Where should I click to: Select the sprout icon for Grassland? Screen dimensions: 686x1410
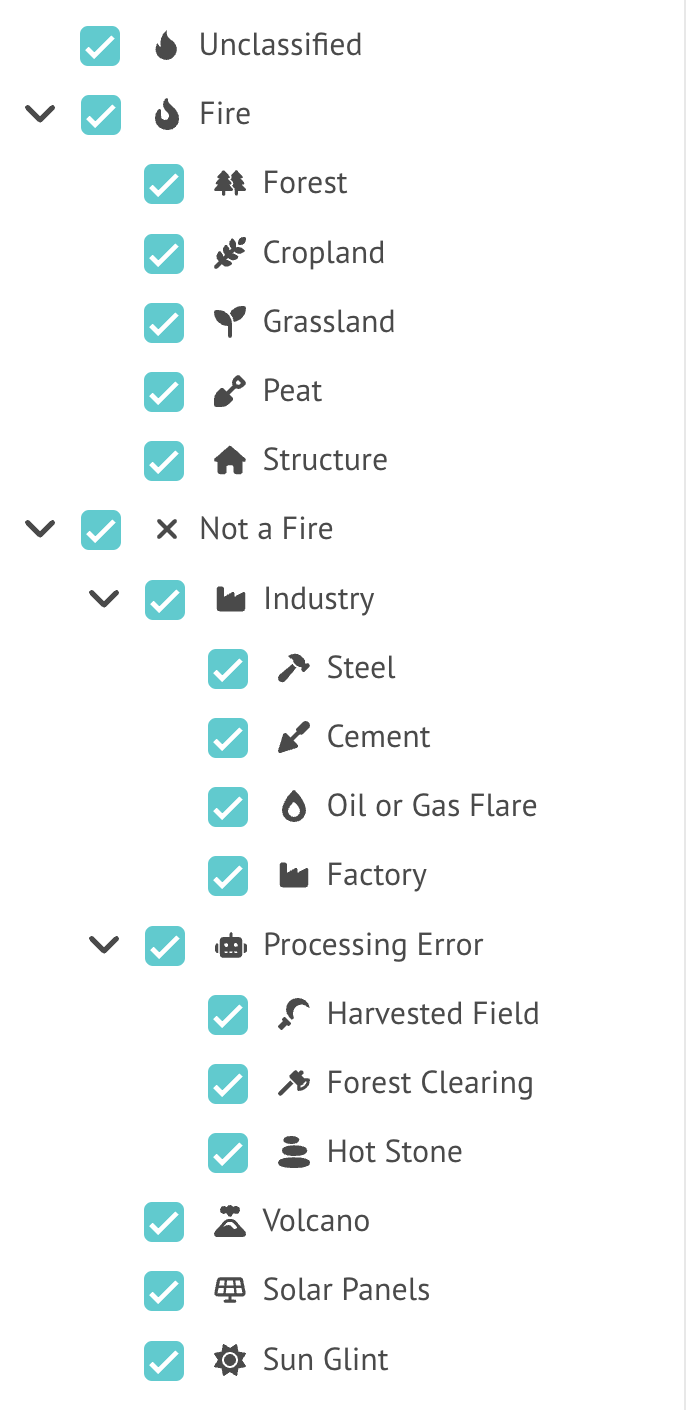[x=229, y=321]
